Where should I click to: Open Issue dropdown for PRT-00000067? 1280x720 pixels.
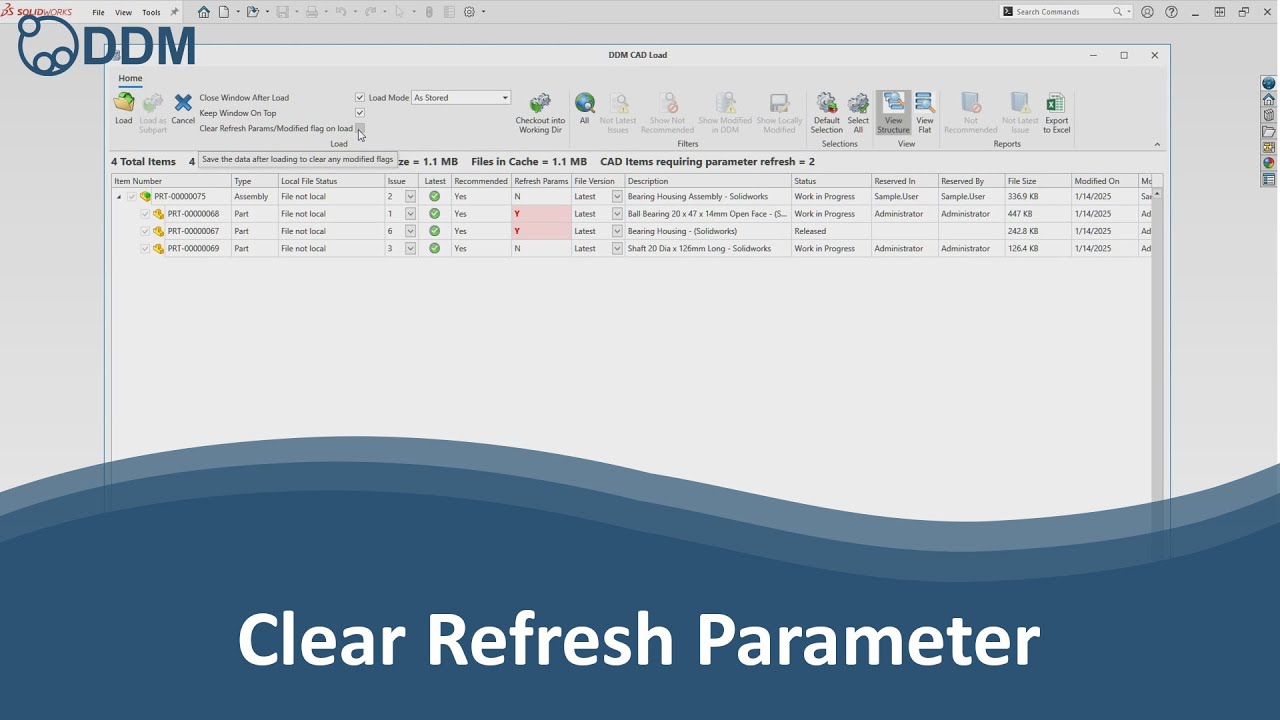(410, 231)
